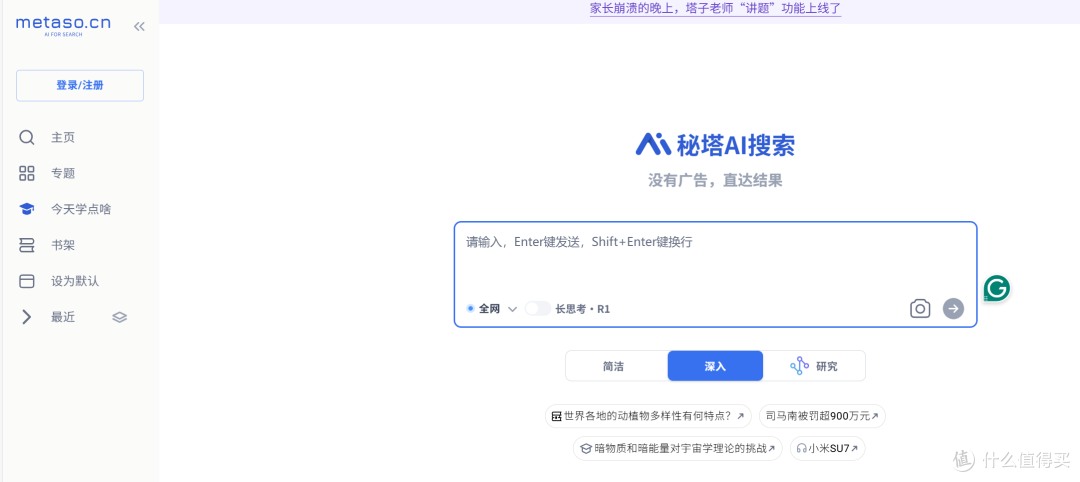Viewport: 1080px width, 482px height.
Task: Upload image with camera icon
Action: coord(920,308)
